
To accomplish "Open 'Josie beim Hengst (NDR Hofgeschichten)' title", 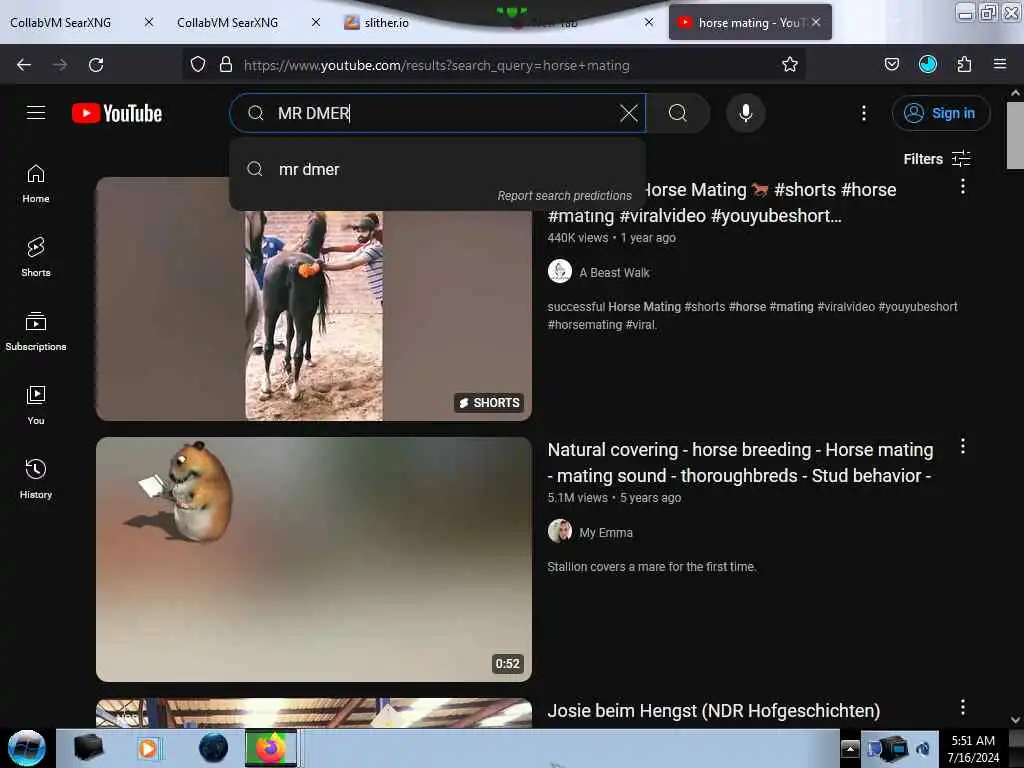I will 713,711.
